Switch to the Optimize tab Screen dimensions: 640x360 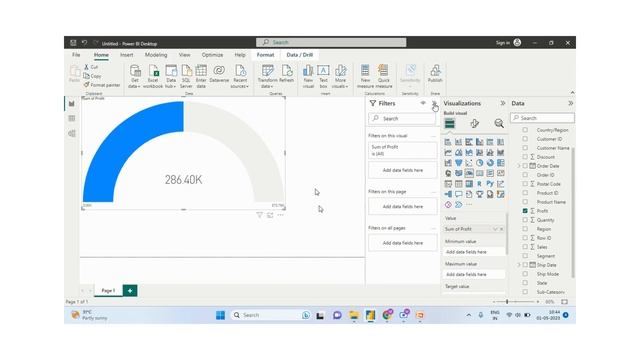click(212, 55)
